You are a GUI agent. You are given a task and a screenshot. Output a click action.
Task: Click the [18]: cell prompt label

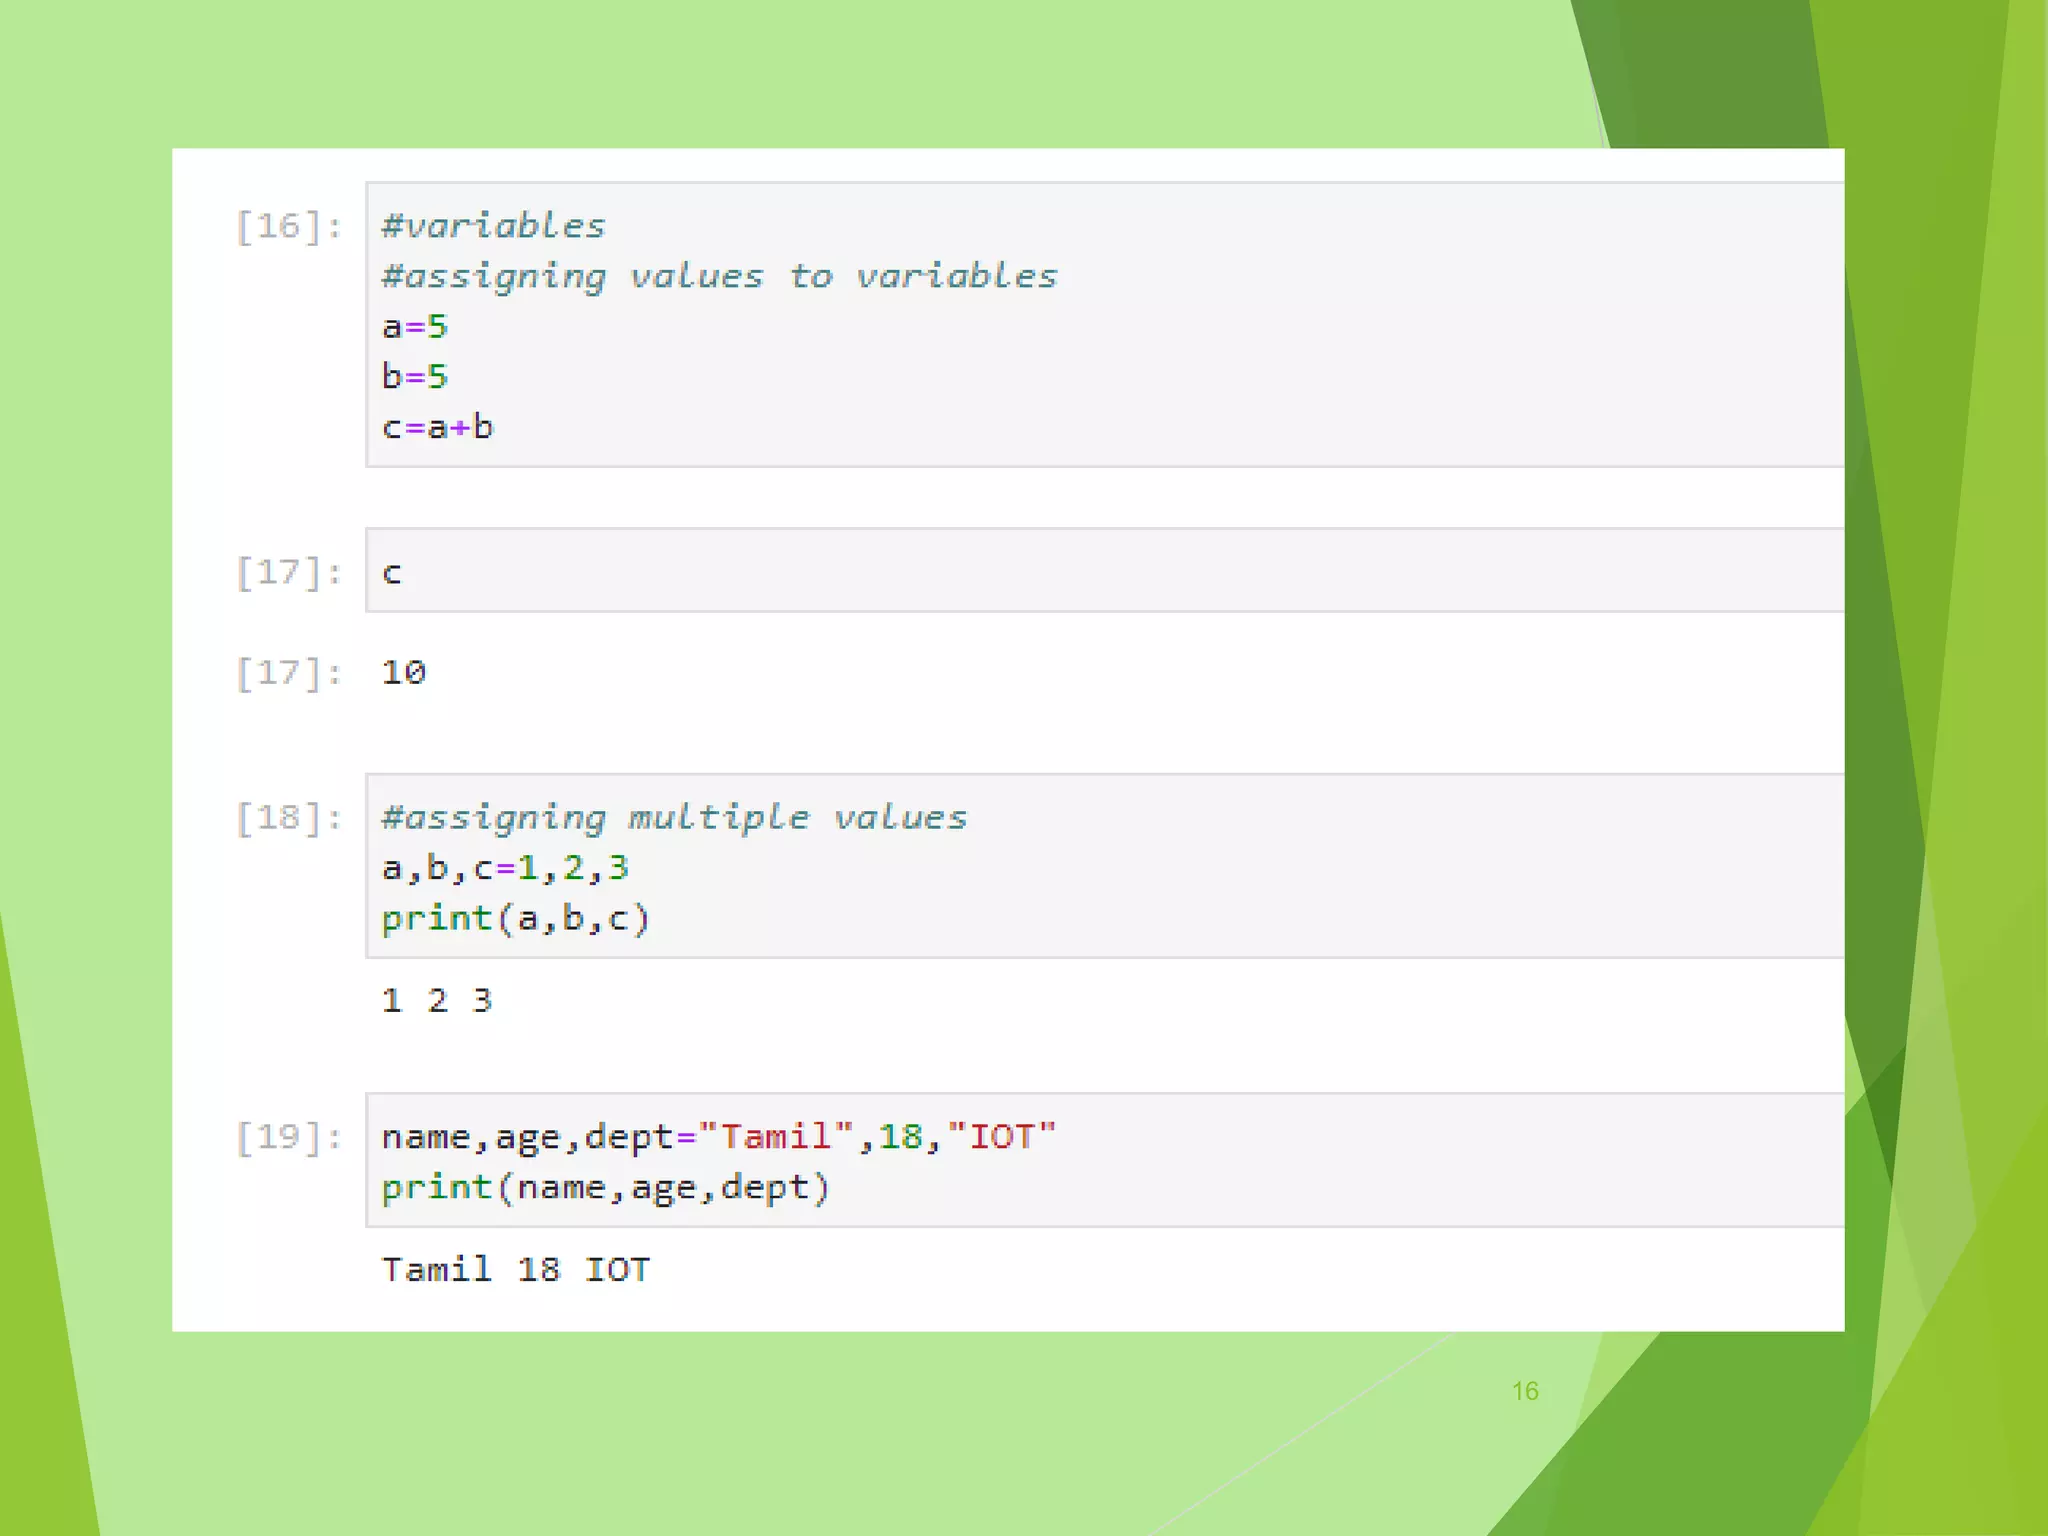(289, 818)
